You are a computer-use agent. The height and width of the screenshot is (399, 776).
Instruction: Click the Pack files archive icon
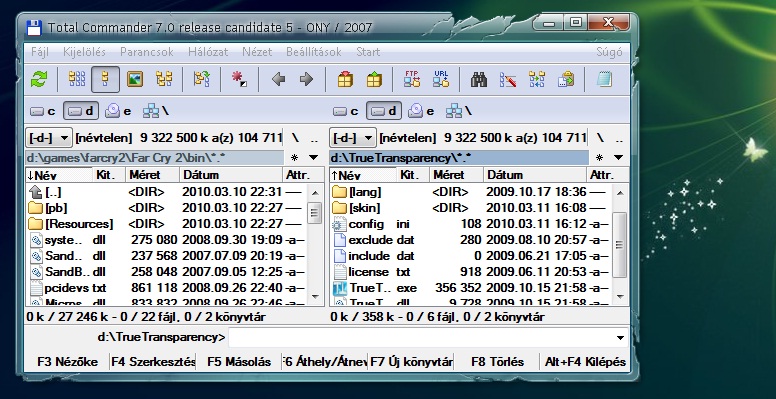click(x=345, y=79)
